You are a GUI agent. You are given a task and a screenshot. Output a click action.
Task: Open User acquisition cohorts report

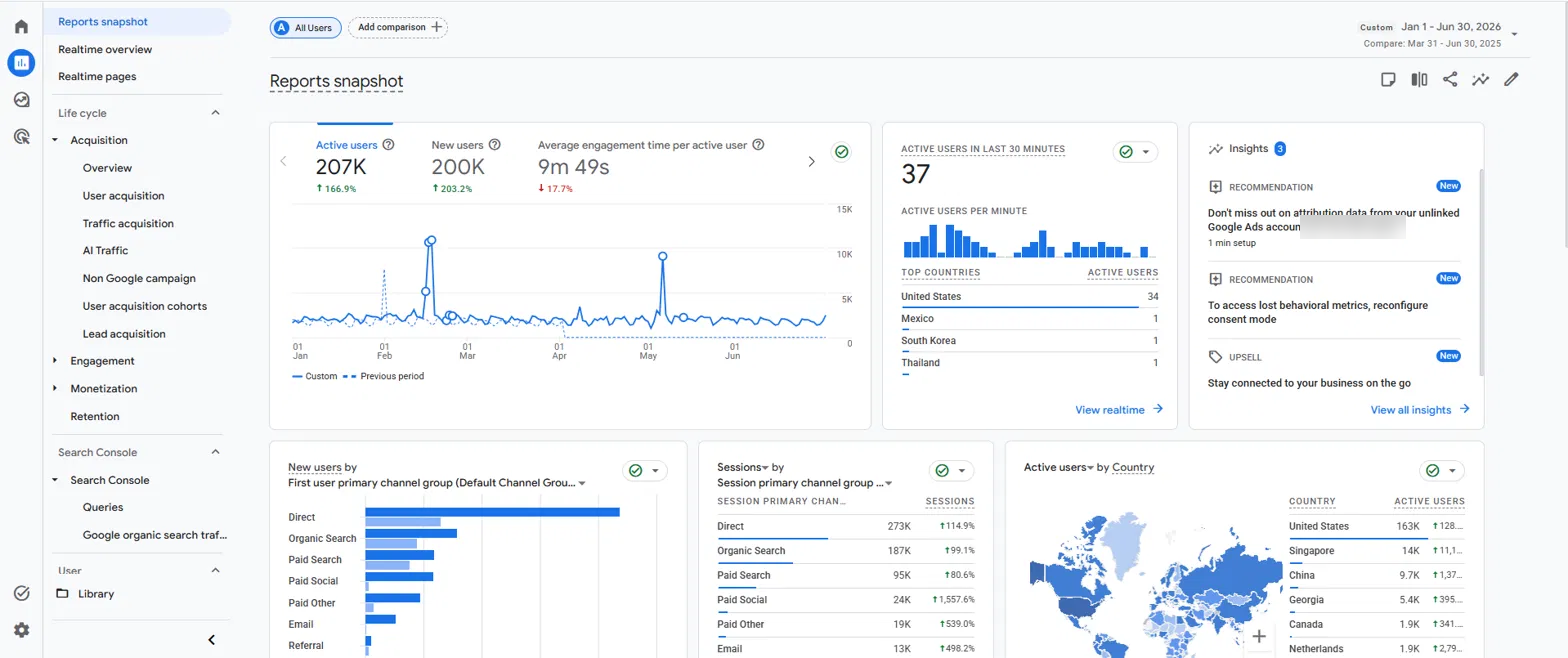pos(145,306)
